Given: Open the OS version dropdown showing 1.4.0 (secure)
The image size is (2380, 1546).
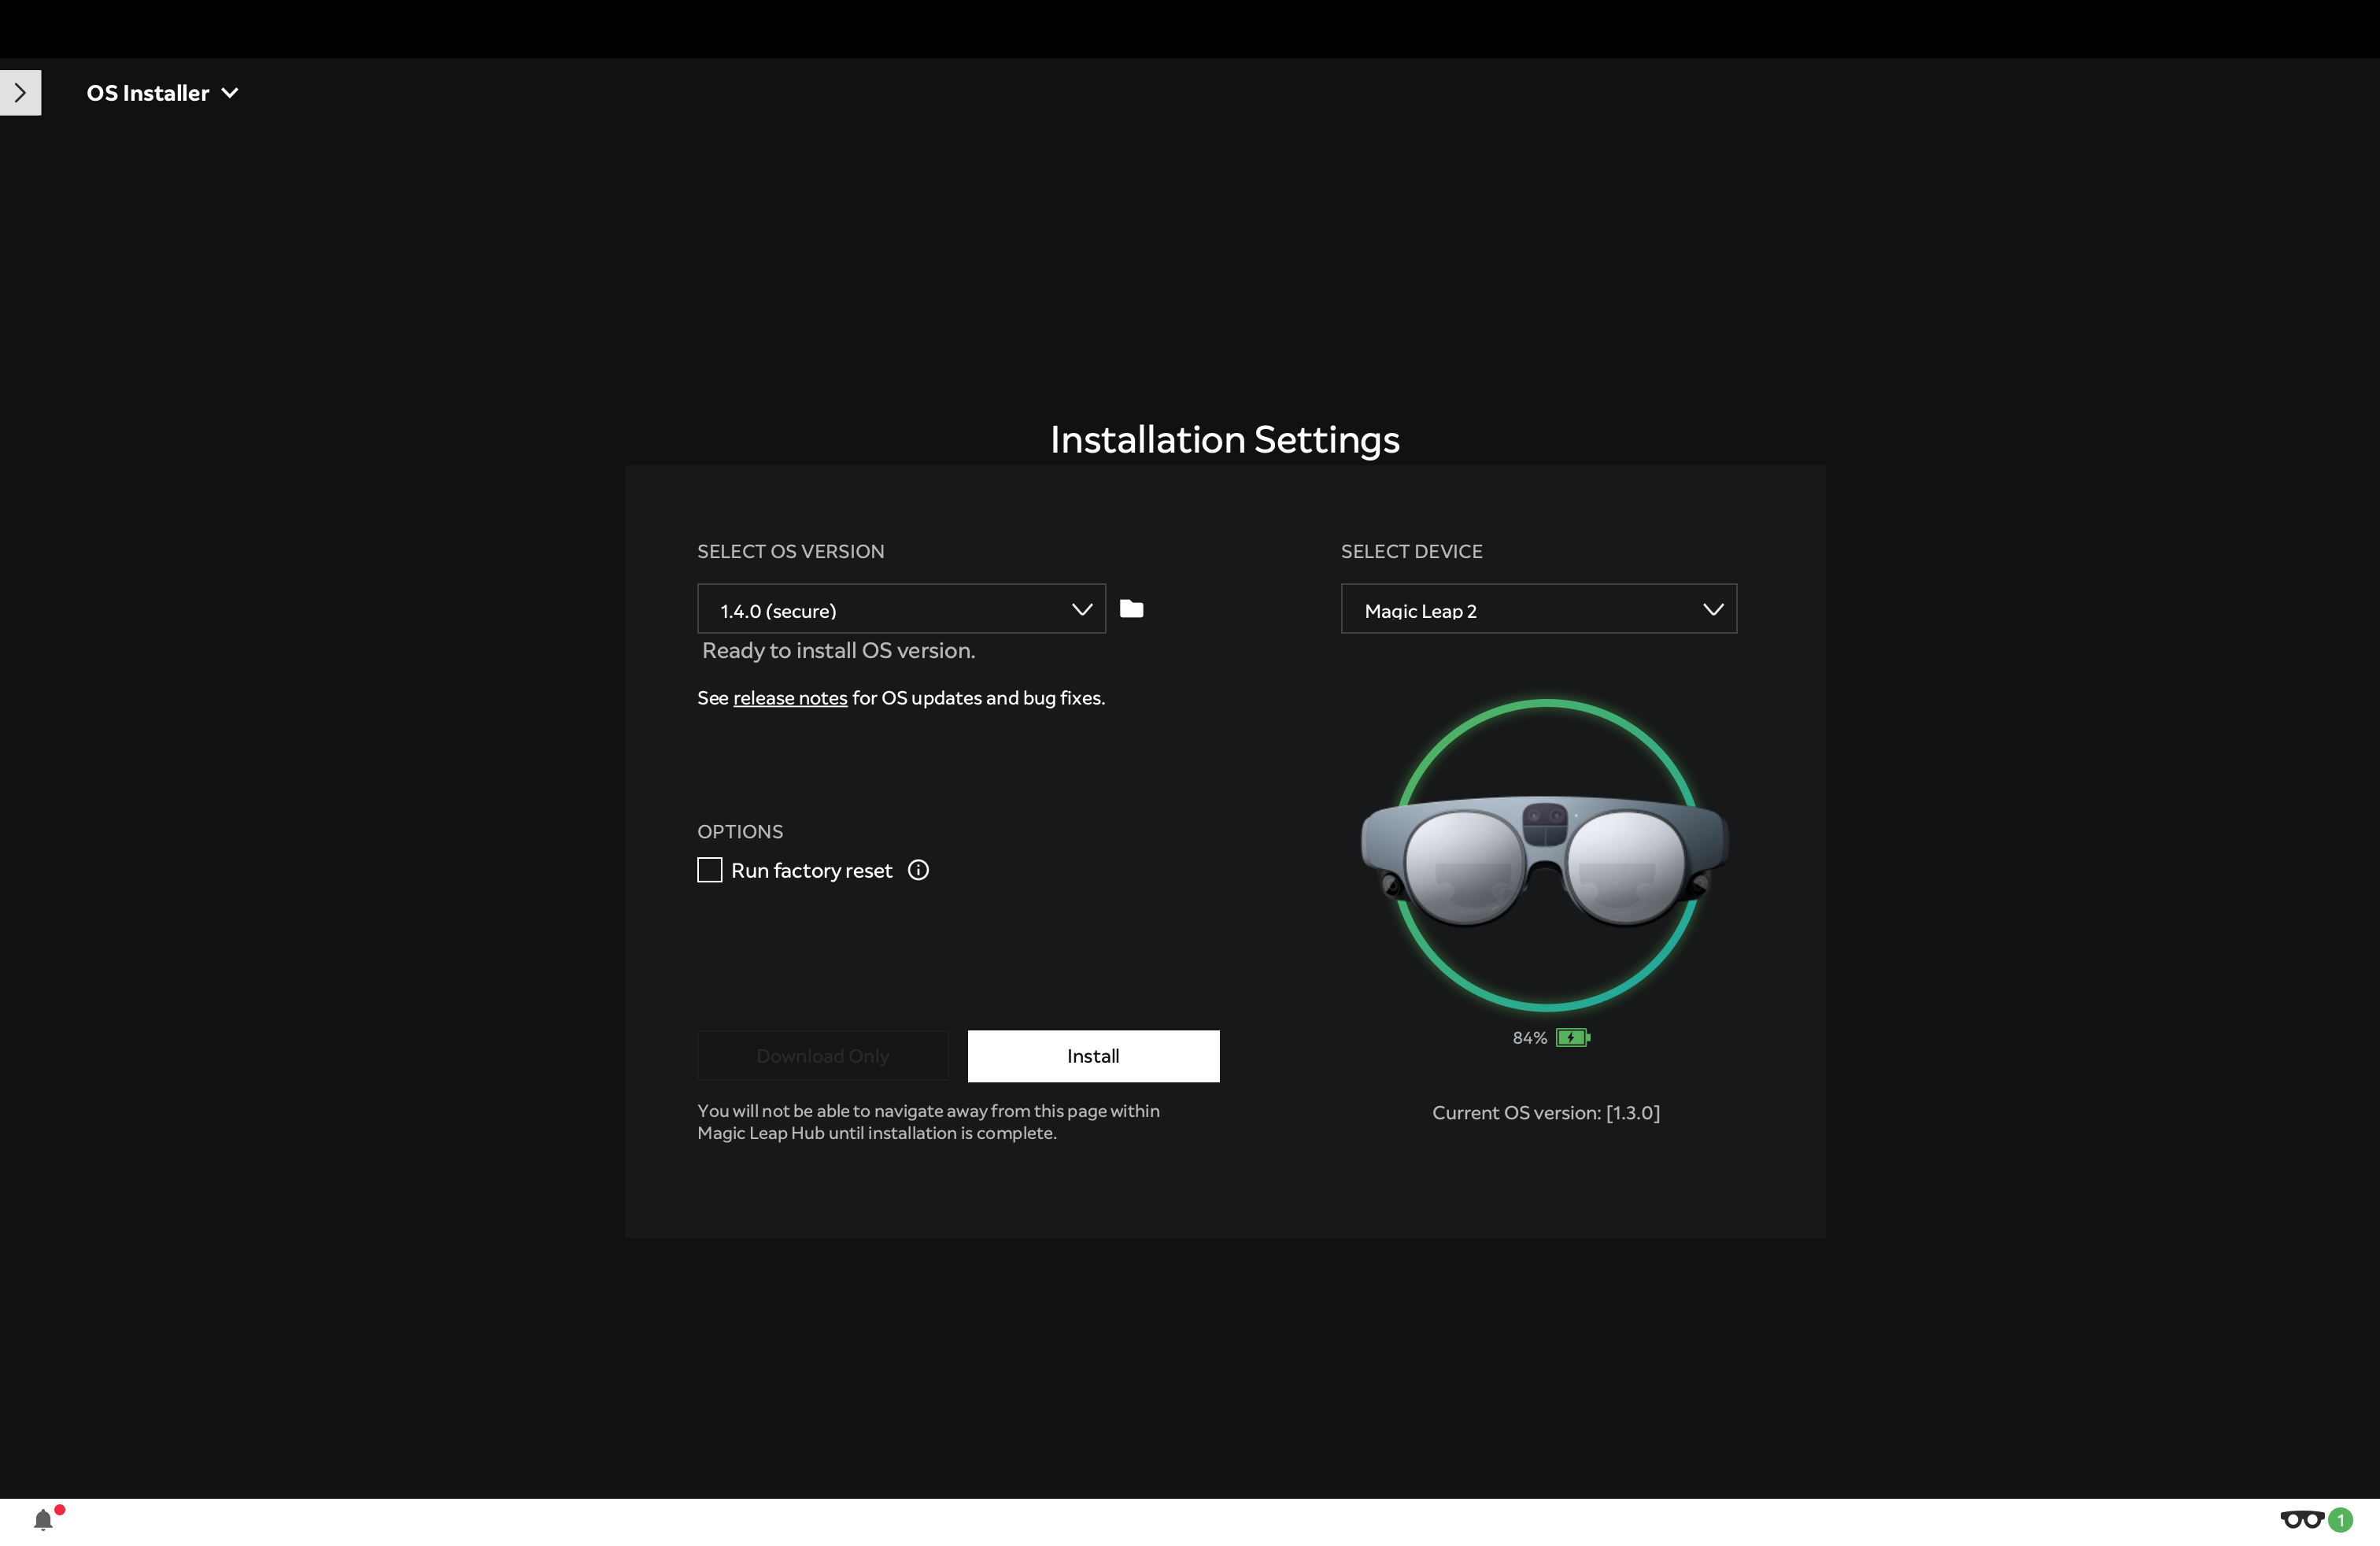Looking at the screenshot, I should (901, 609).
